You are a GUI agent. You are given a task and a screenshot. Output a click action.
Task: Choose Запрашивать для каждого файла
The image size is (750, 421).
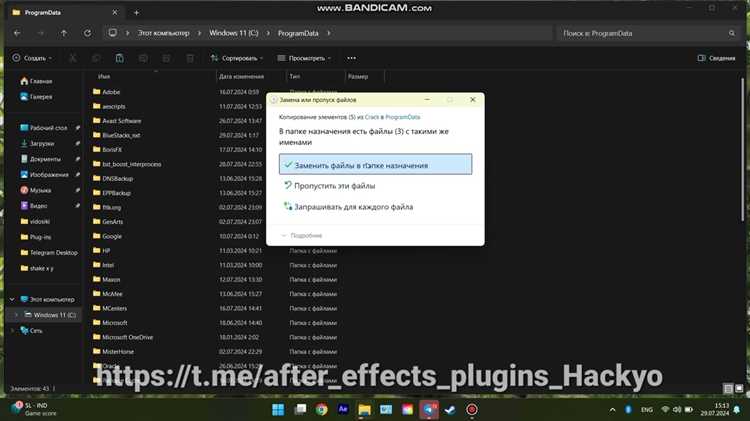[375, 207]
